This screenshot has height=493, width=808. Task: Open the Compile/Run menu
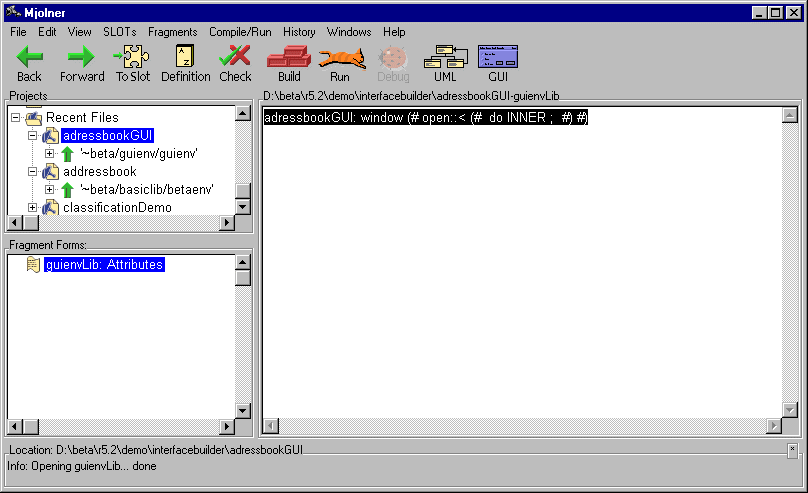[x=240, y=32]
